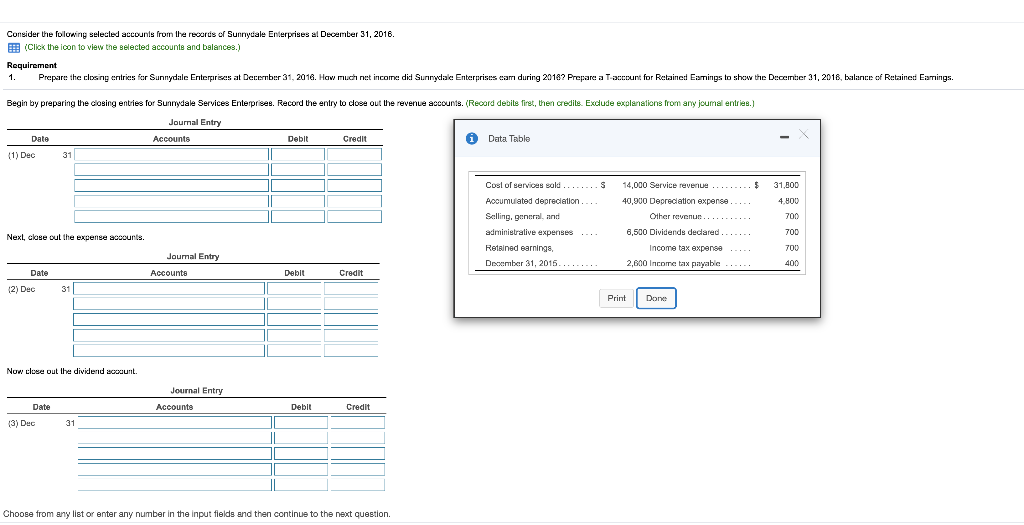
Task: Select fourth Credit field of entry (2)
Action: coord(351,335)
